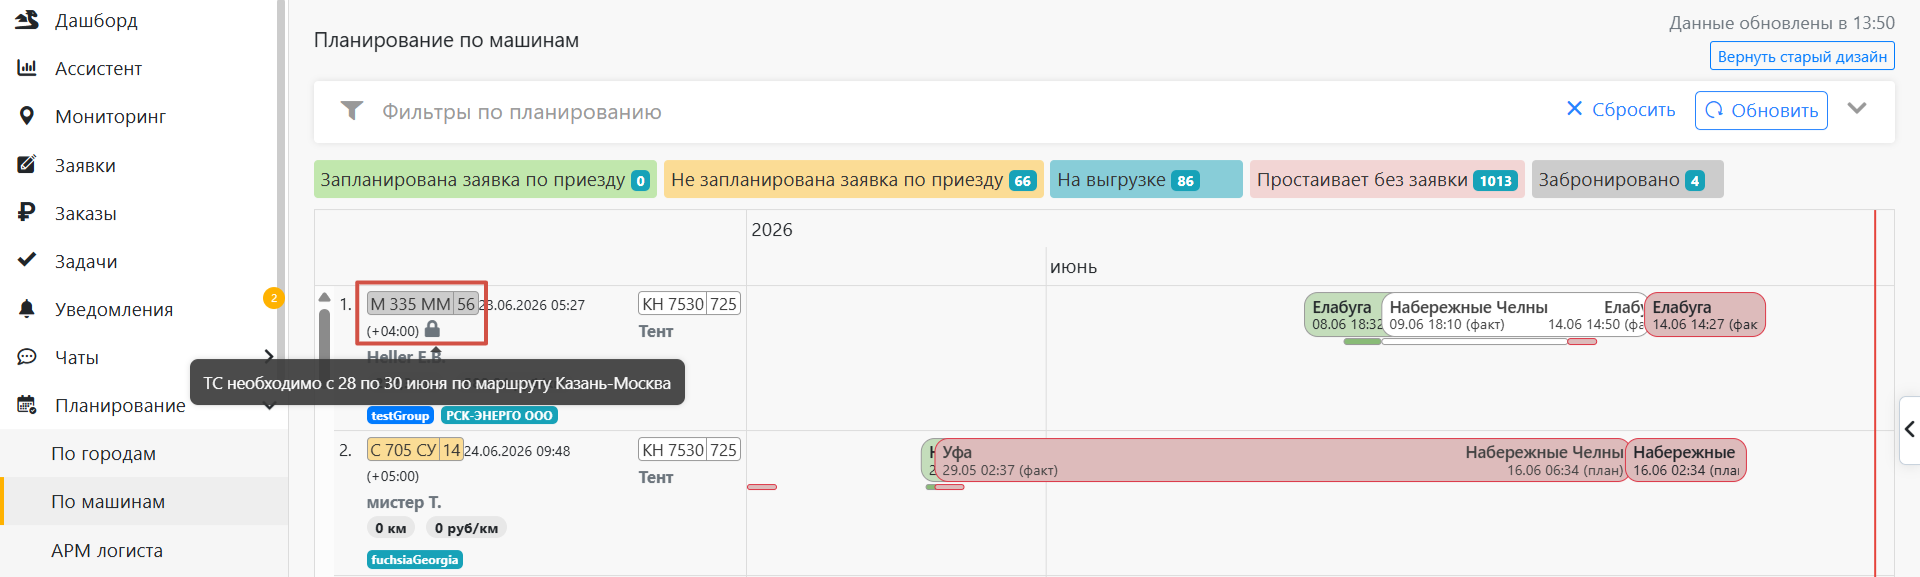
Task: Toggle the Простаивает без заявки status filter
Action: (x=1387, y=180)
